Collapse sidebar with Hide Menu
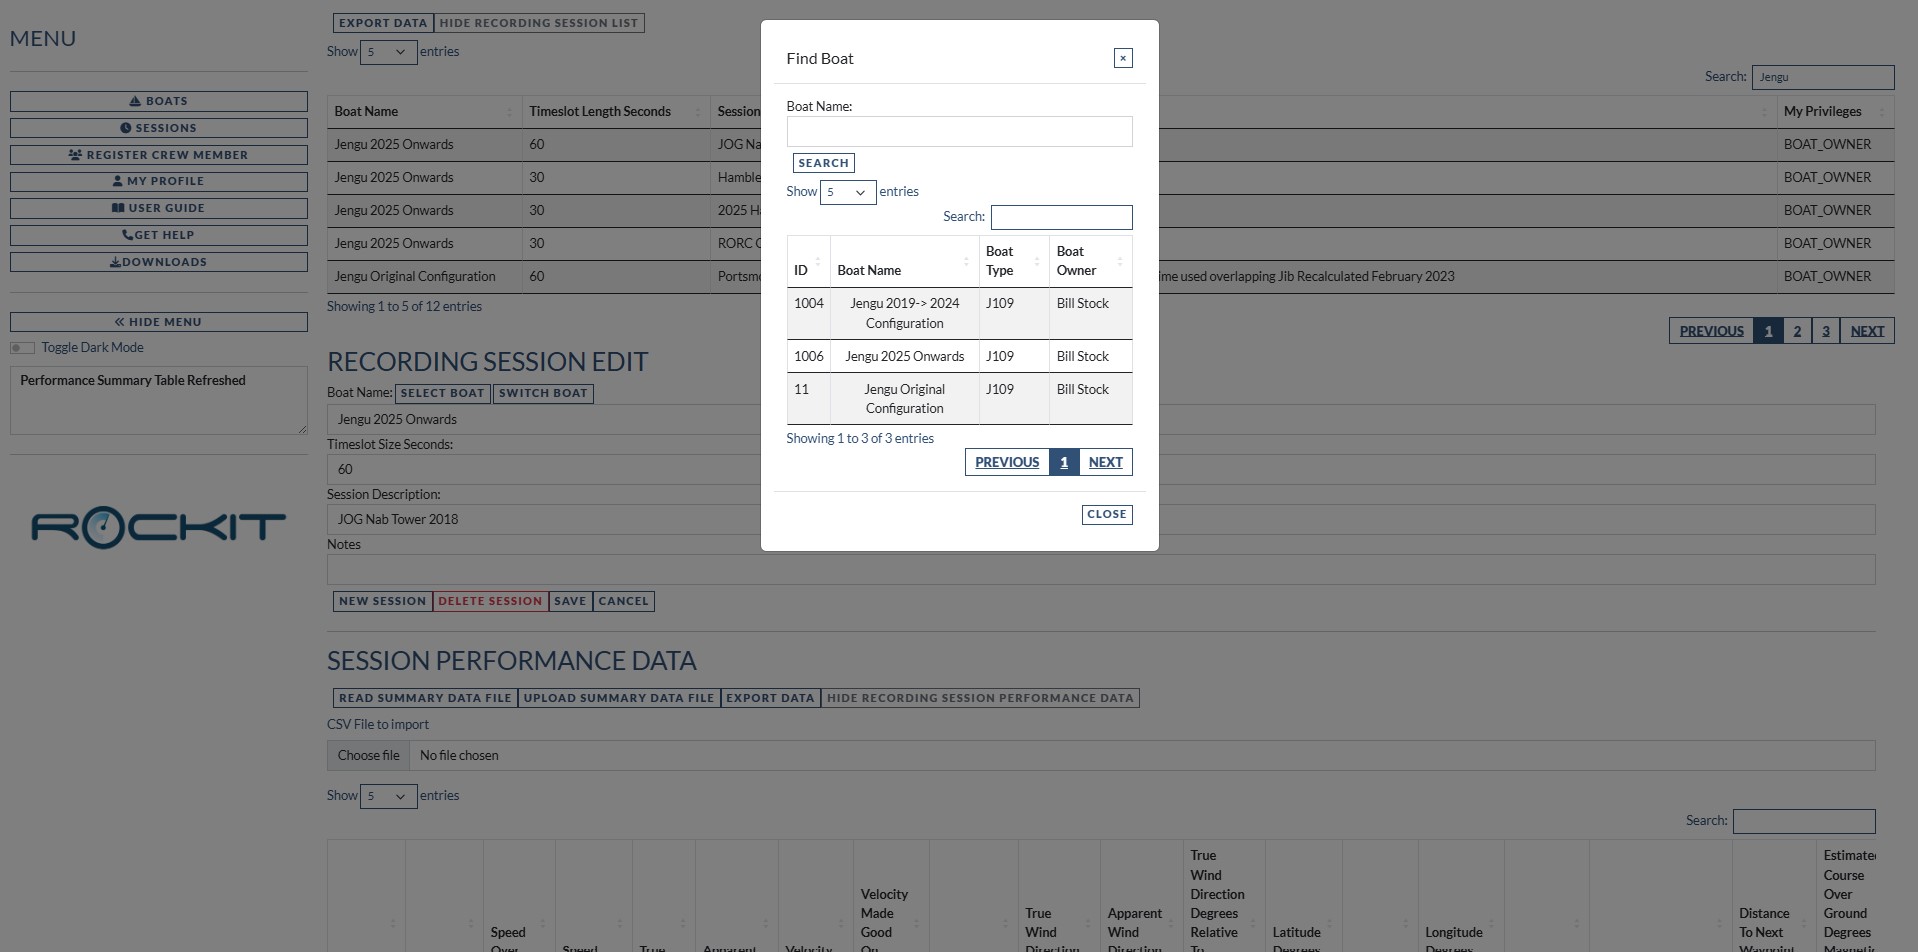This screenshot has height=952, width=1918. pyautogui.click(x=158, y=322)
